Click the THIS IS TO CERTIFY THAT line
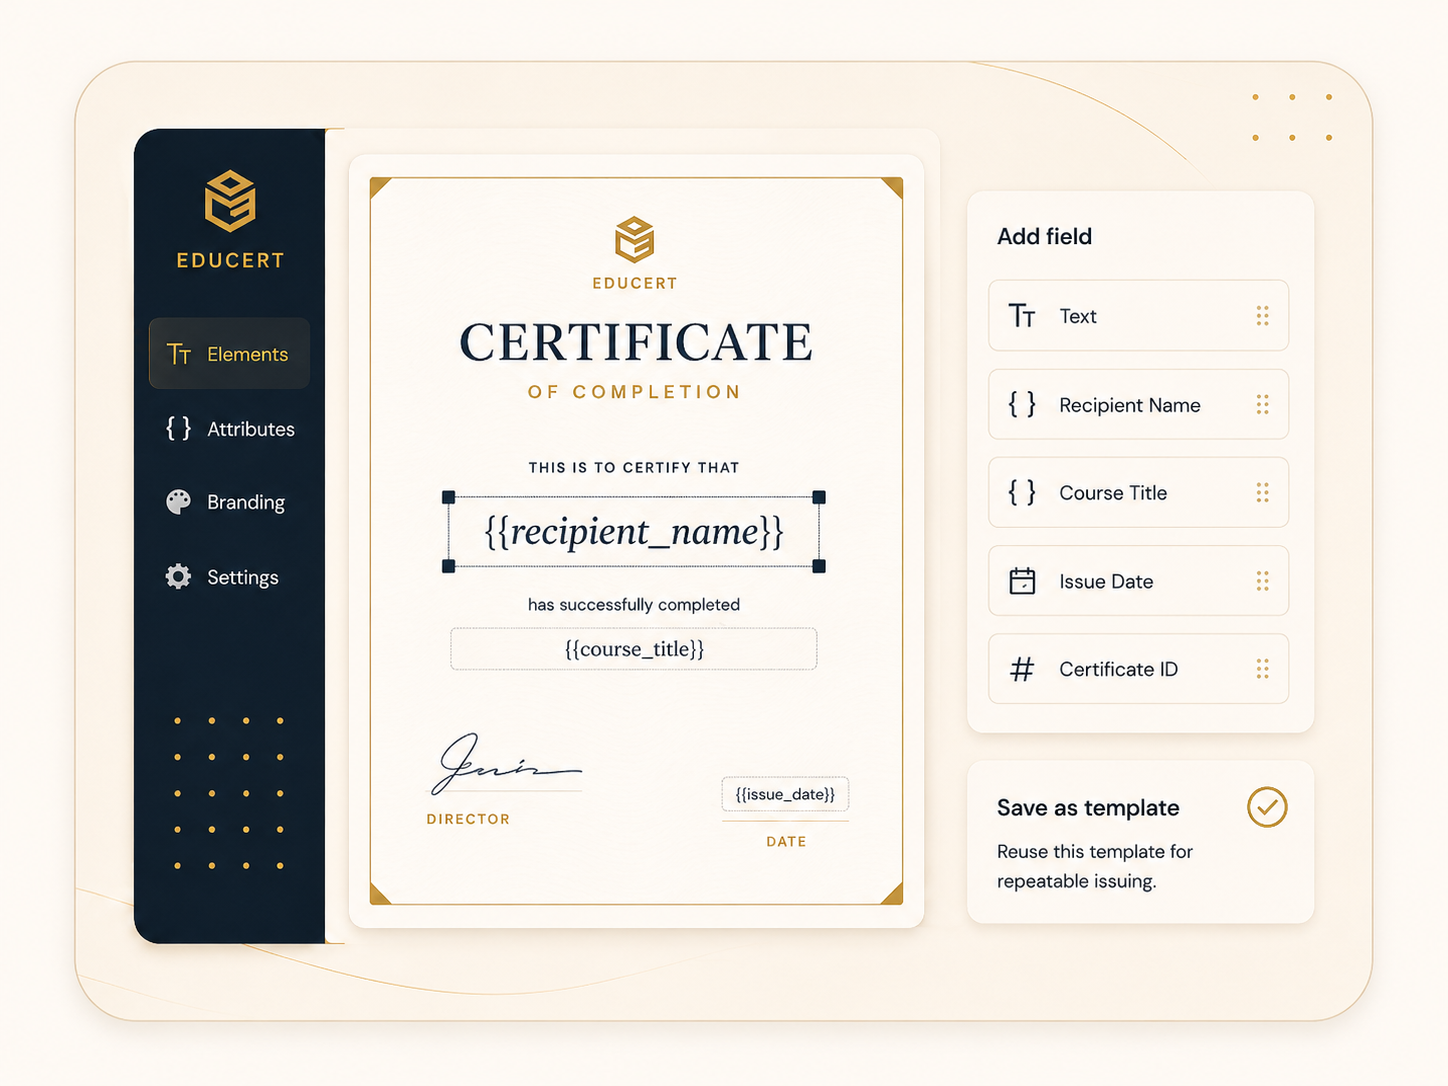 [x=634, y=467]
